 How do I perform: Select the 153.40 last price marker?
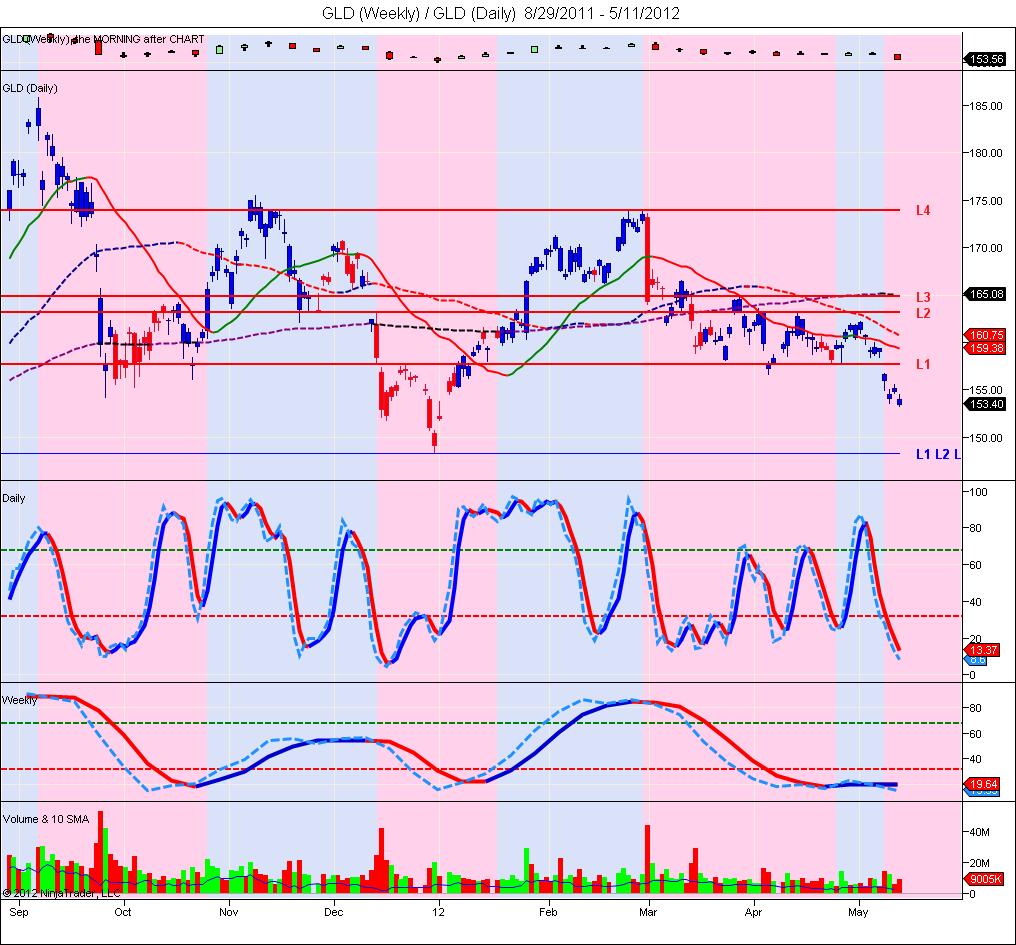tap(986, 404)
